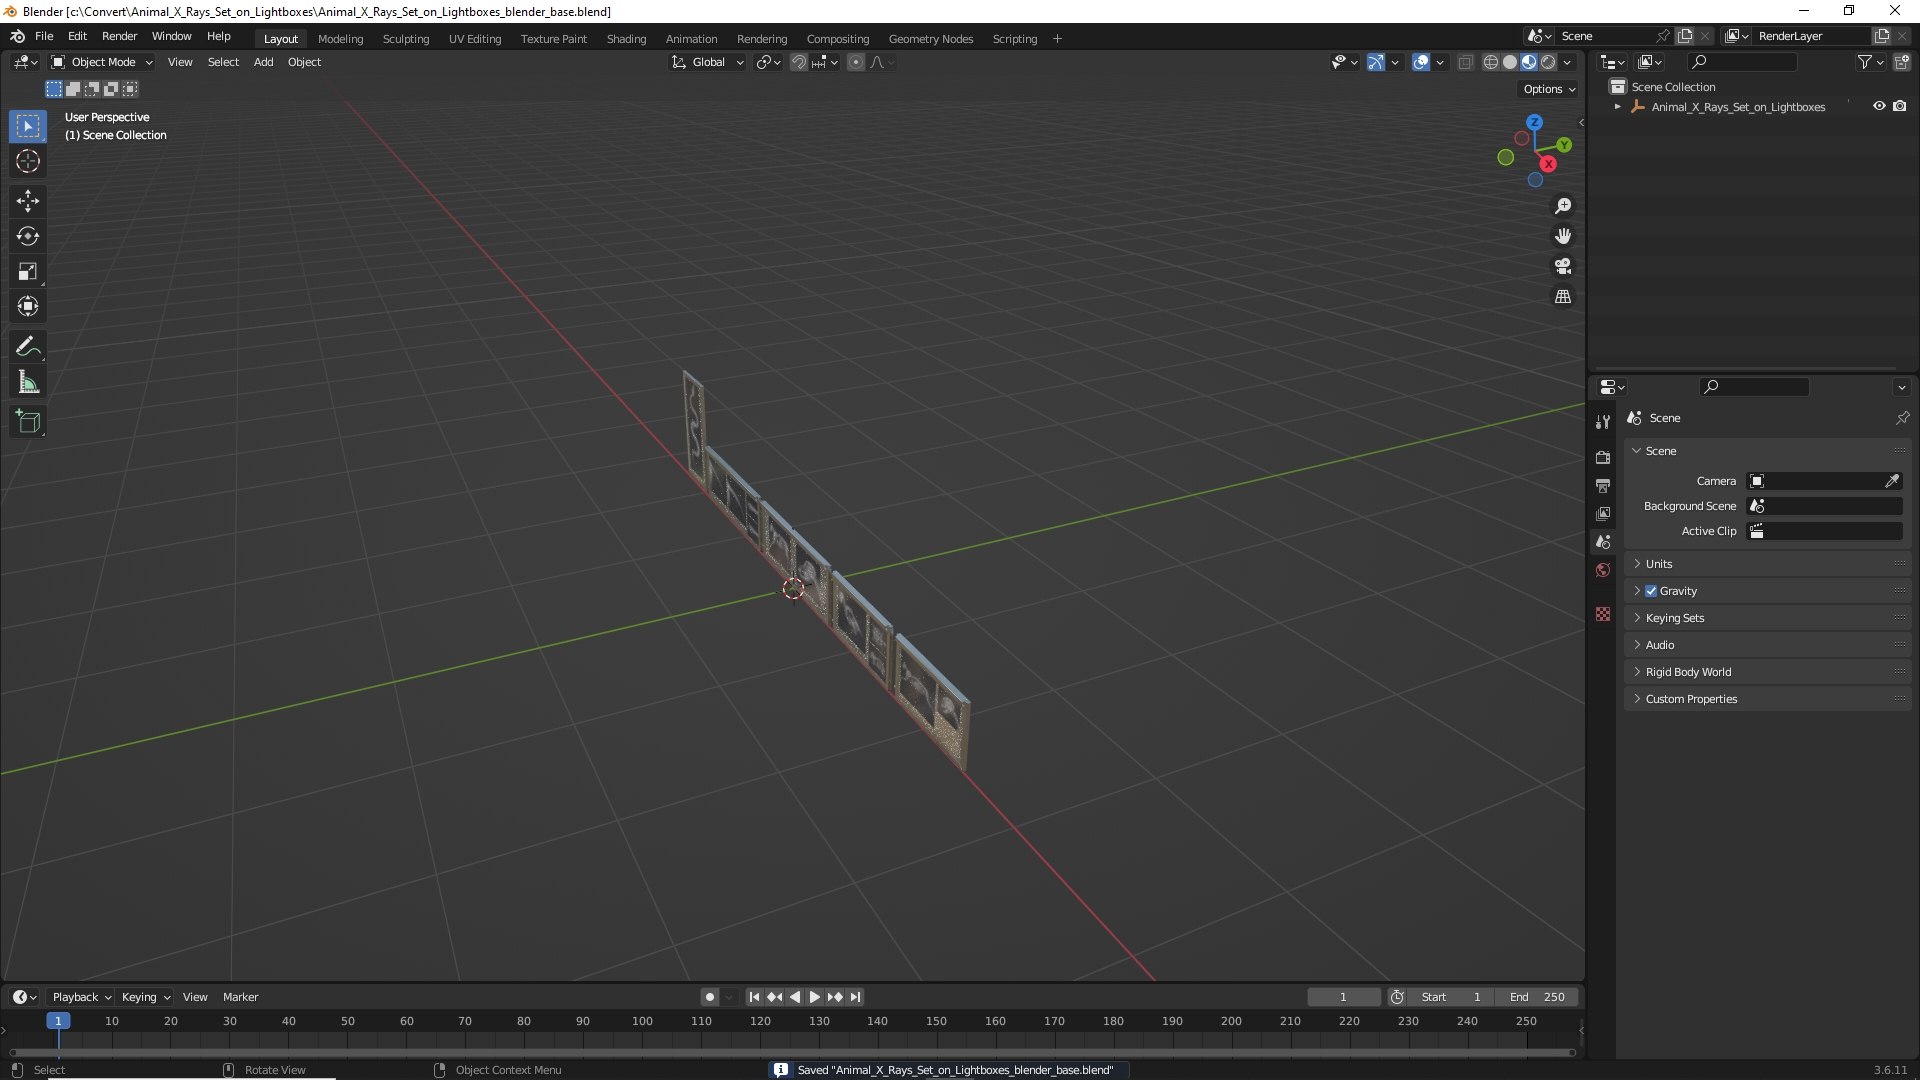Click the pan hand viewport icon
The image size is (1920, 1080).
[1563, 236]
